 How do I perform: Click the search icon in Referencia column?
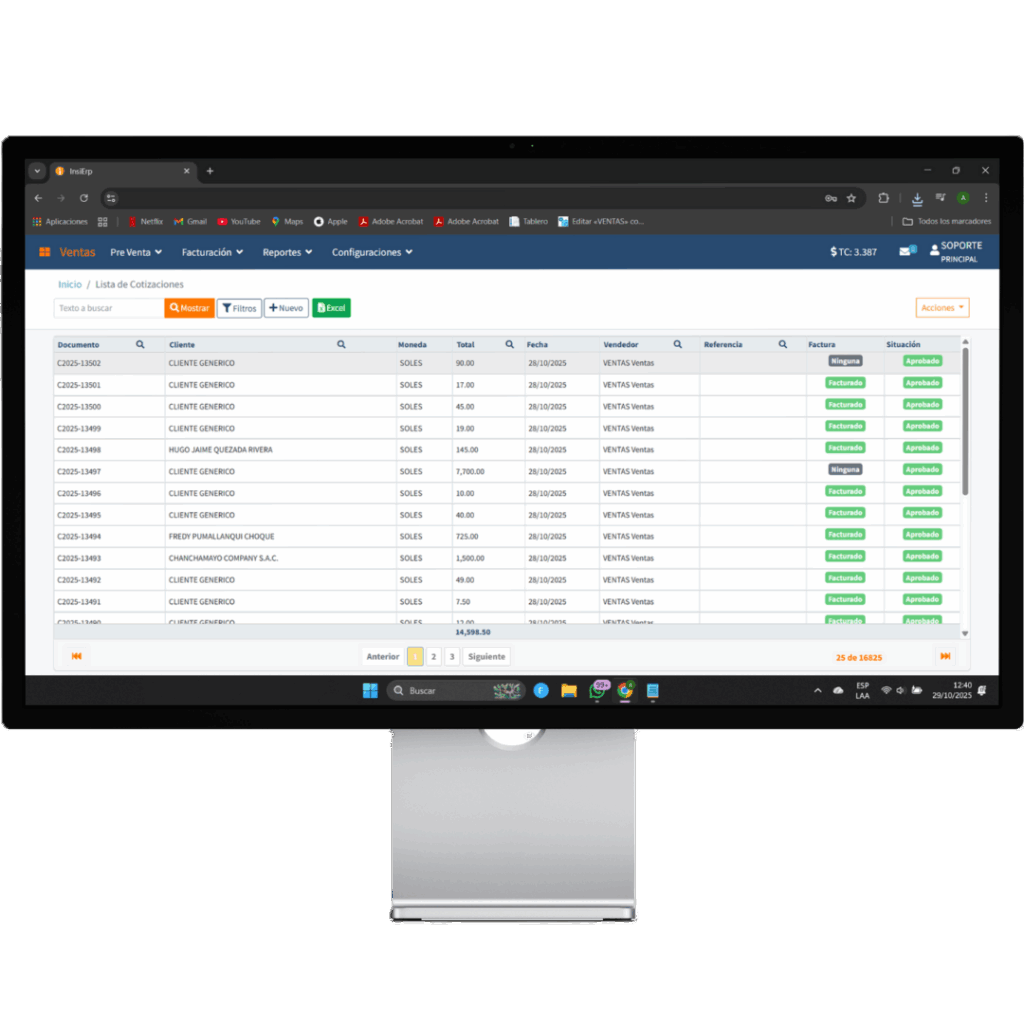(783, 344)
